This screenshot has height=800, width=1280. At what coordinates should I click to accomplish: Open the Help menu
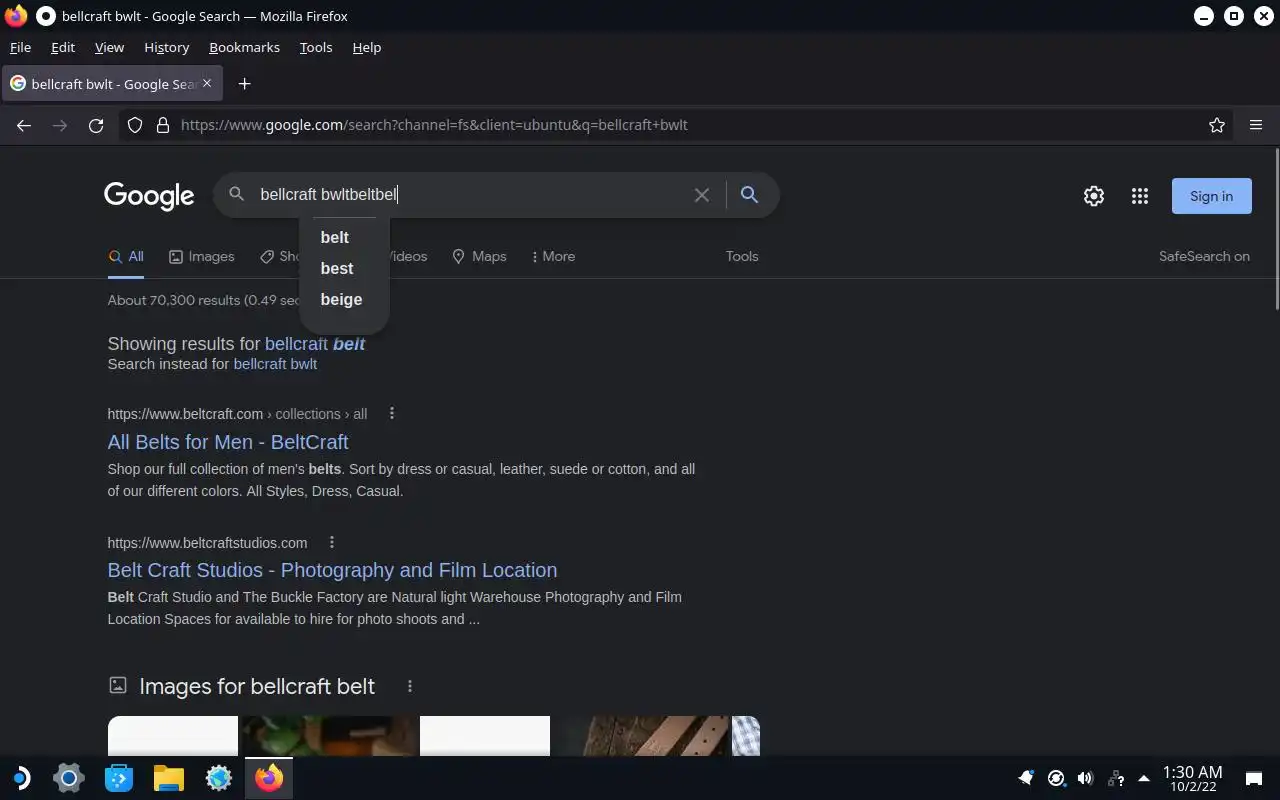pyautogui.click(x=367, y=47)
